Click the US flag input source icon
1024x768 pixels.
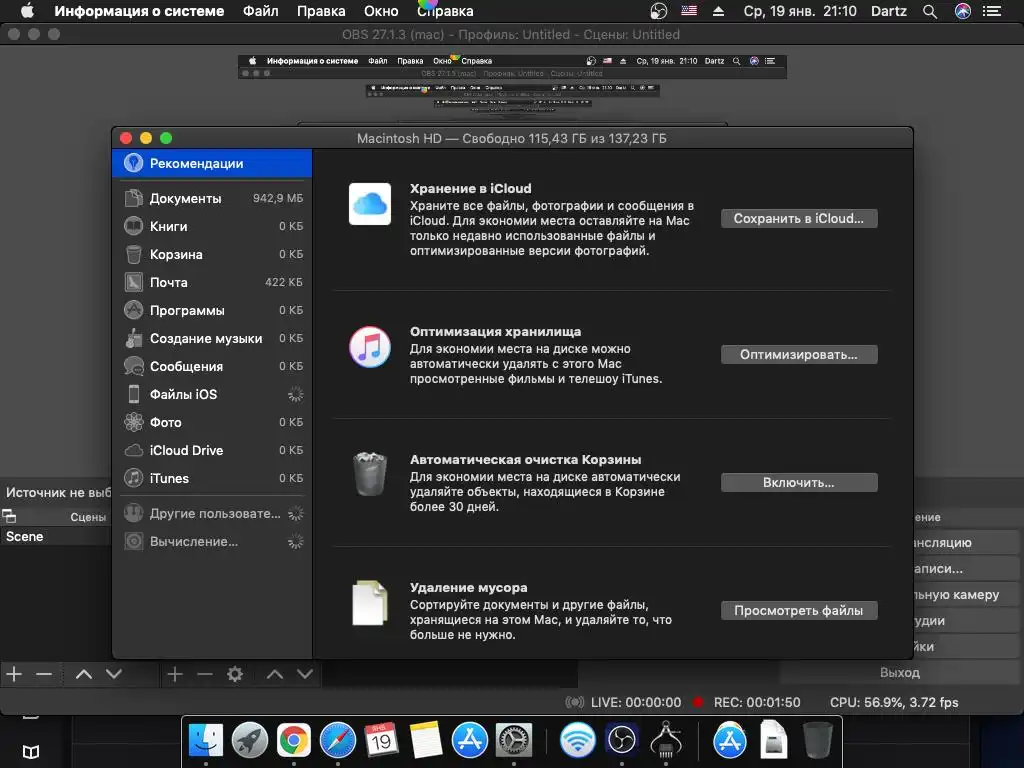689,11
